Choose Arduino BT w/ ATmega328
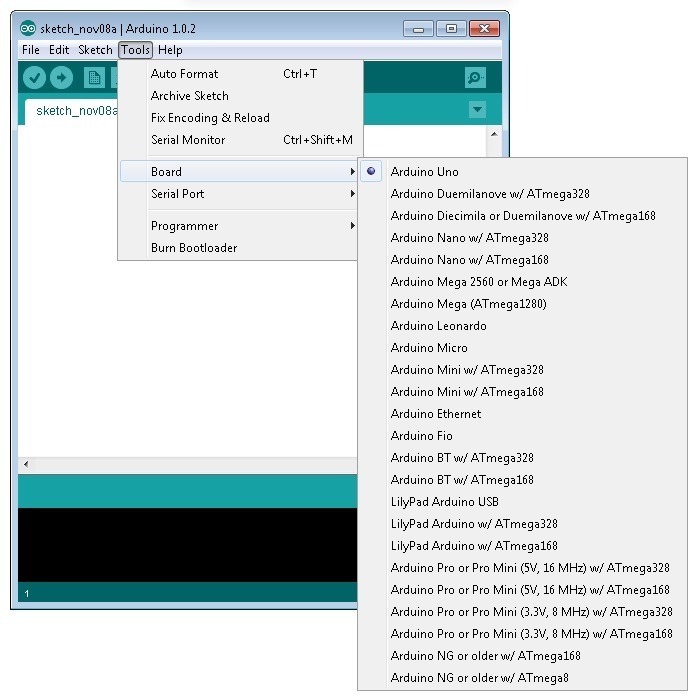The image size is (698, 698). (x=523, y=458)
